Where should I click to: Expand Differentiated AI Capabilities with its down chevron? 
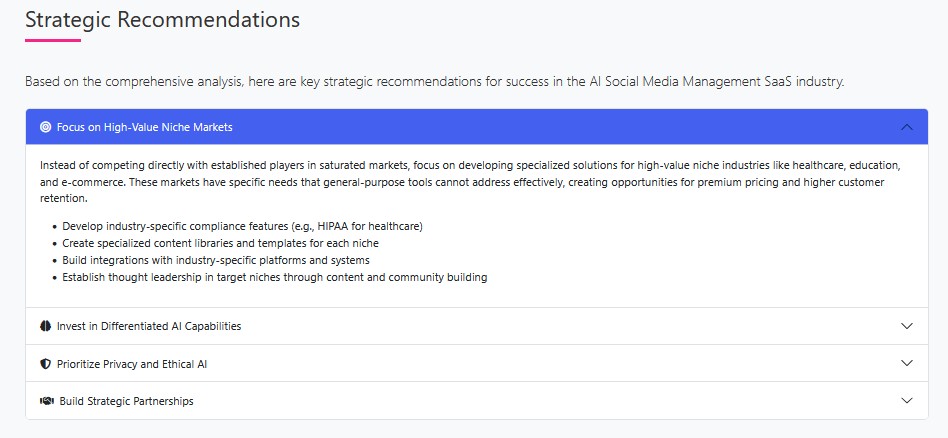coord(907,326)
